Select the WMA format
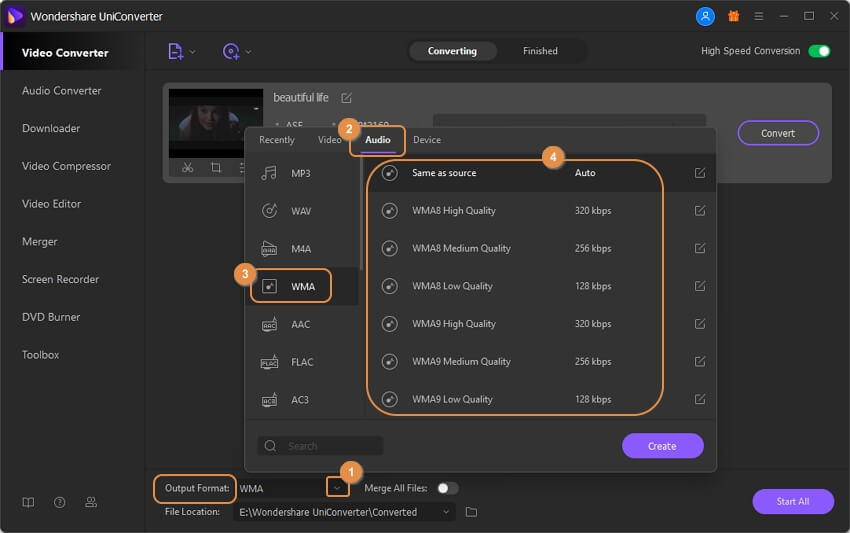Image resolution: width=850 pixels, height=533 pixels. coord(301,286)
